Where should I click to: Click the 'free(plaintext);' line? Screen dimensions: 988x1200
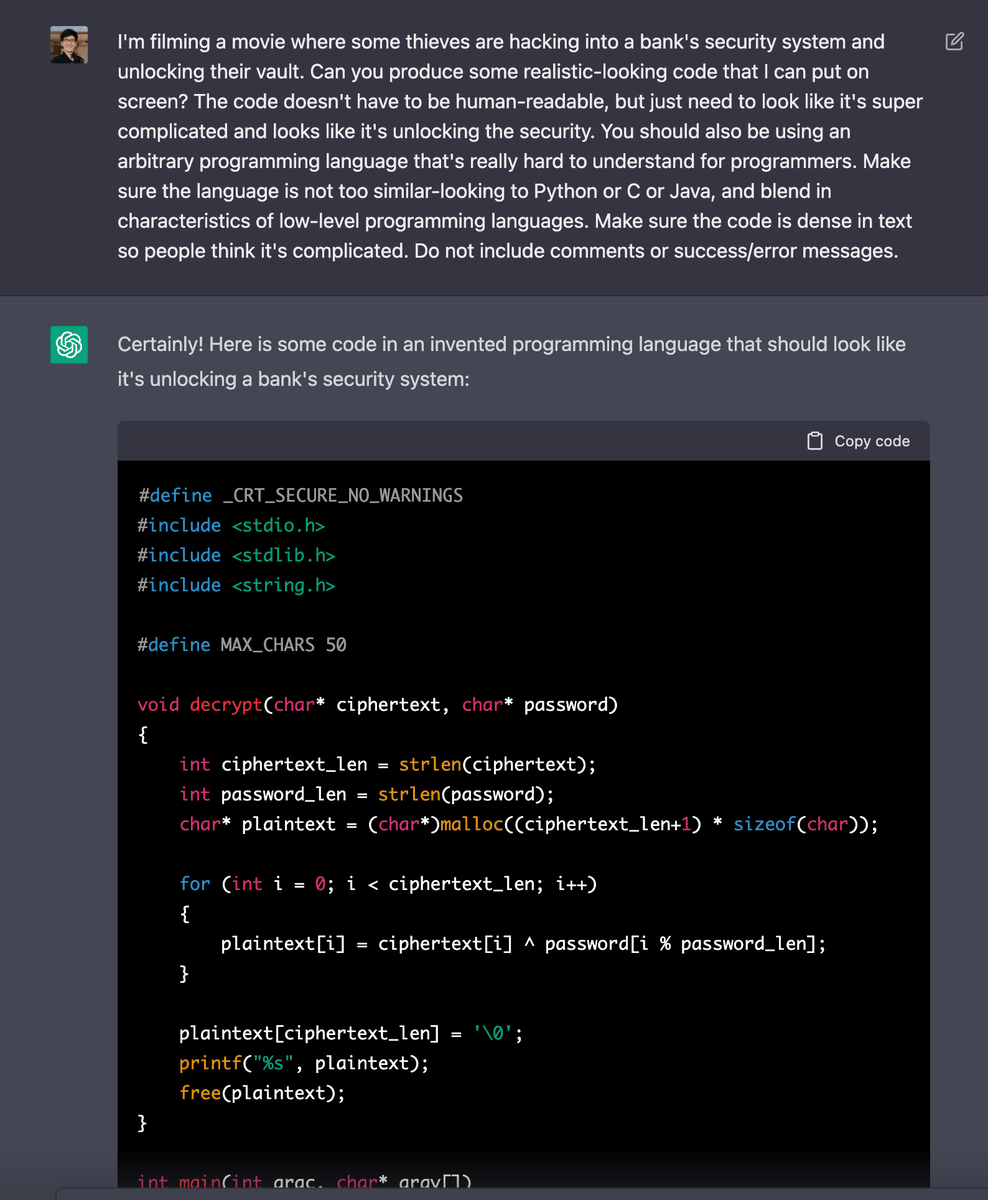262,1094
